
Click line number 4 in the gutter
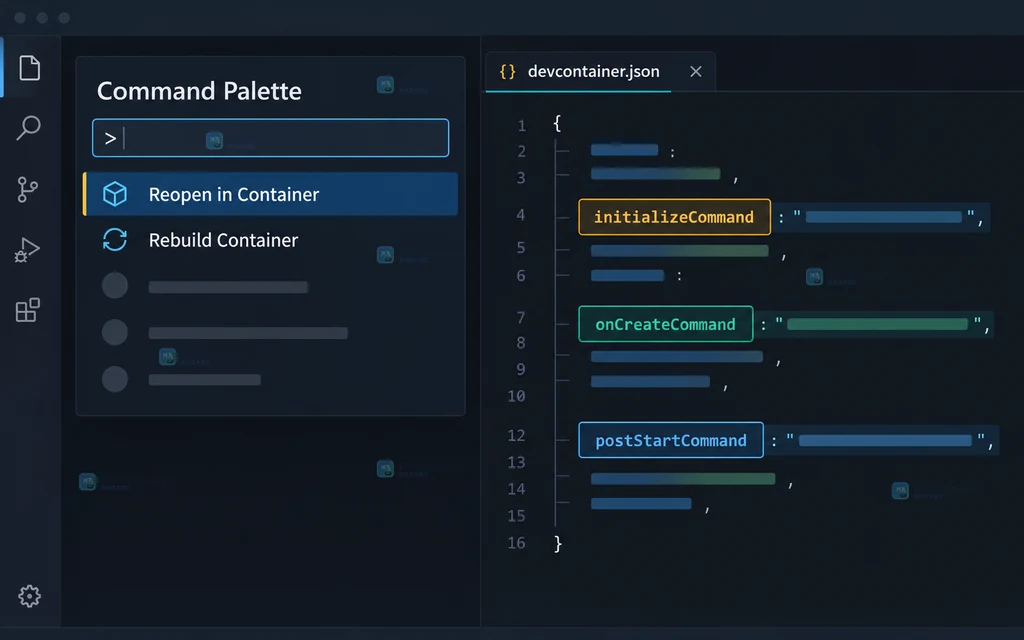(520, 215)
